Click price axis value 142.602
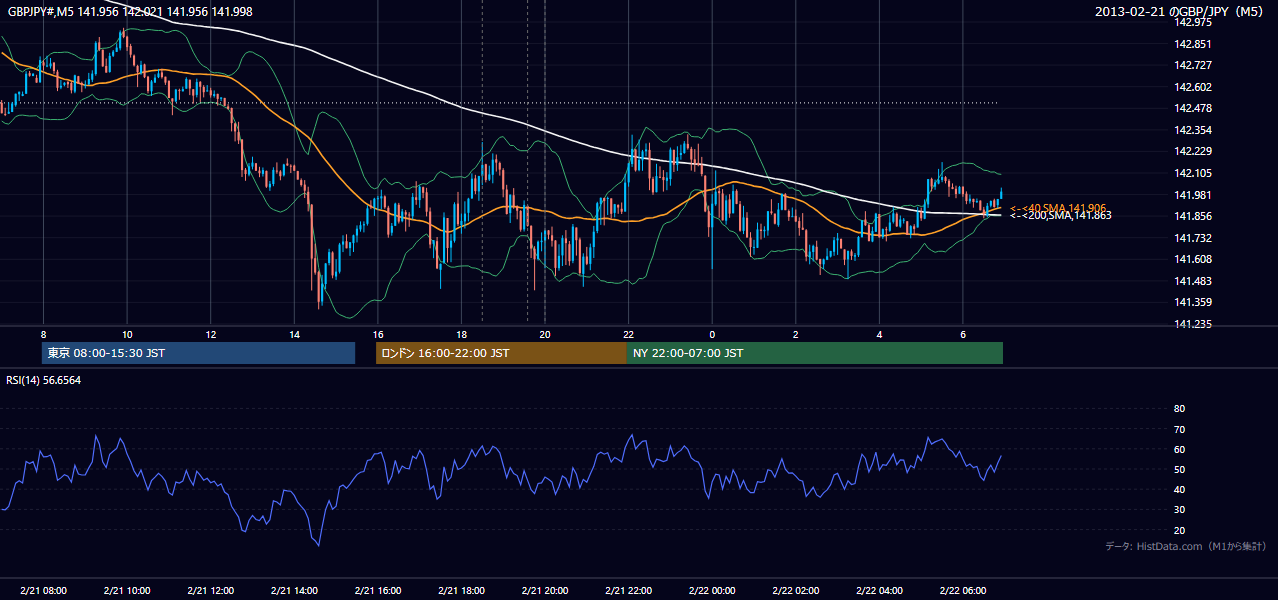1278x600 pixels. [1192, 87]
